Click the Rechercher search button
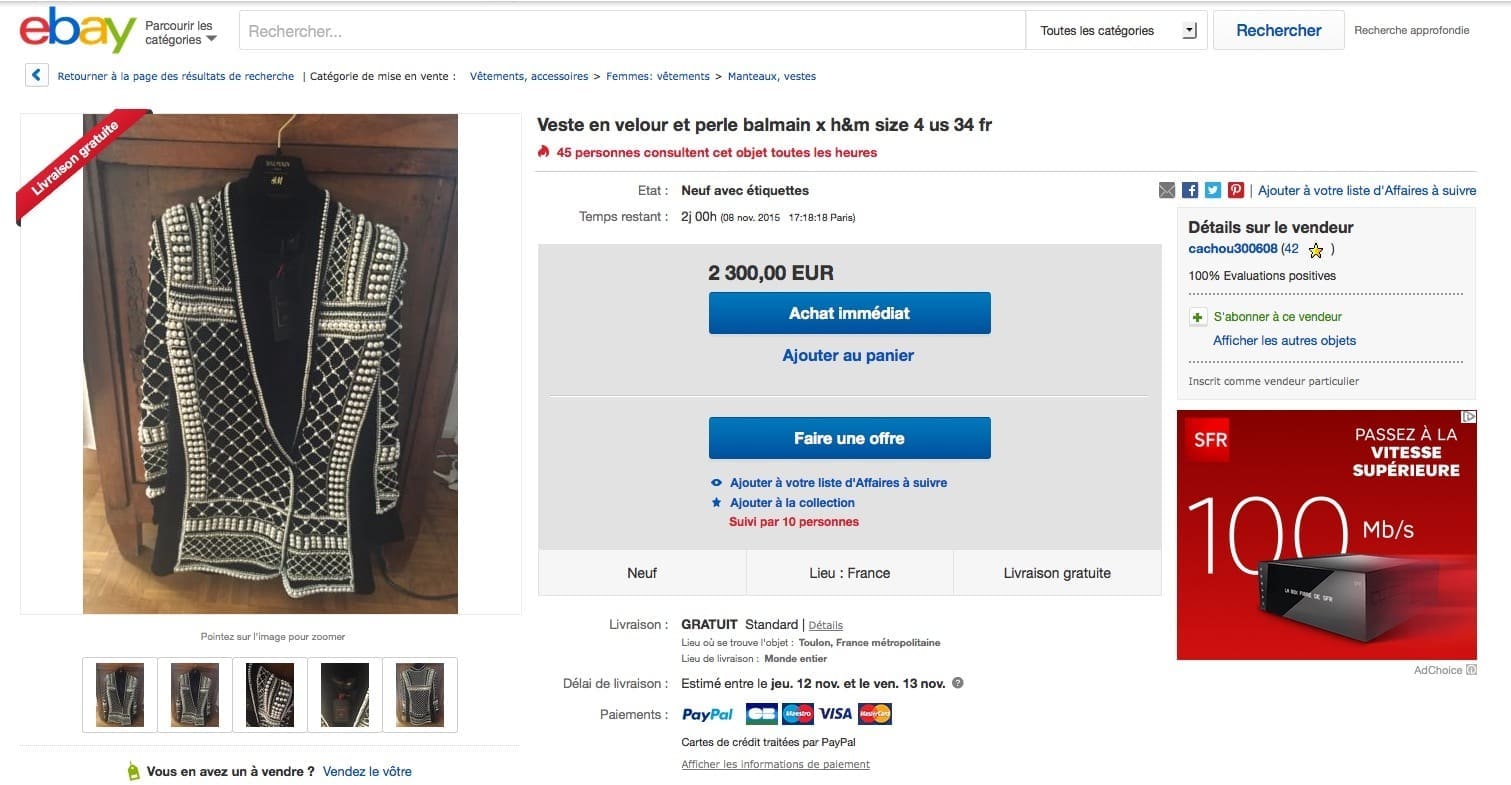This screenshot has height=785, width=1511. pos(1278,31)
